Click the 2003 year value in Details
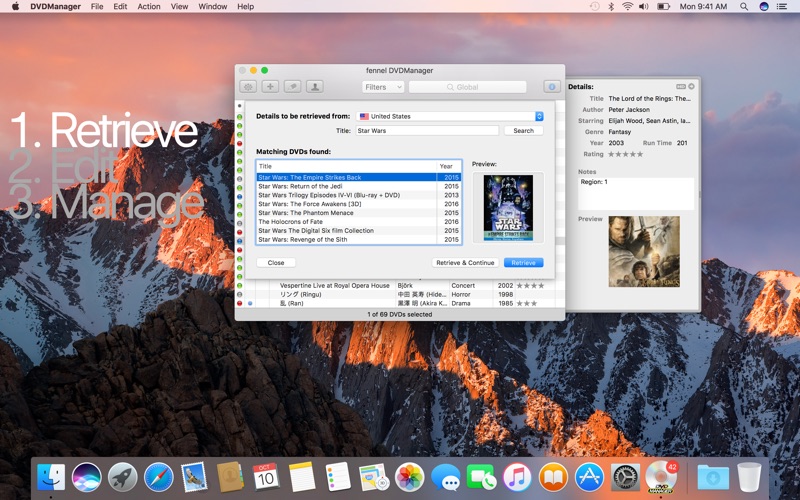The width and height of the screenshot is (800, 500). [616, 143]
